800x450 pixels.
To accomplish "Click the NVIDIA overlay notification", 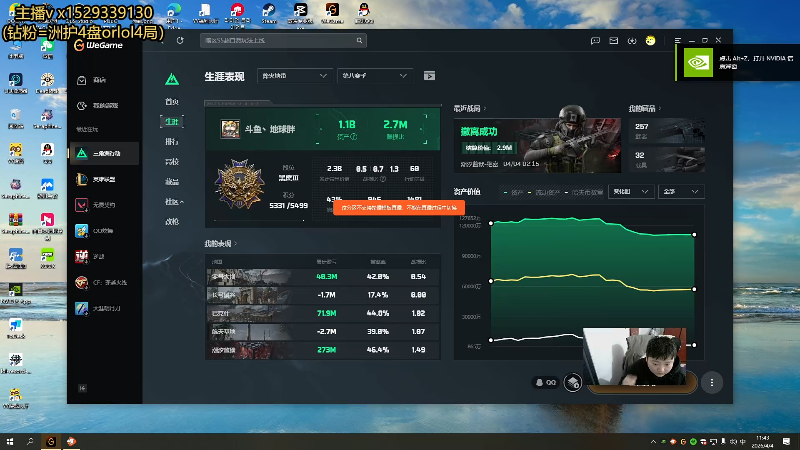I will click(x=738, y=62).
